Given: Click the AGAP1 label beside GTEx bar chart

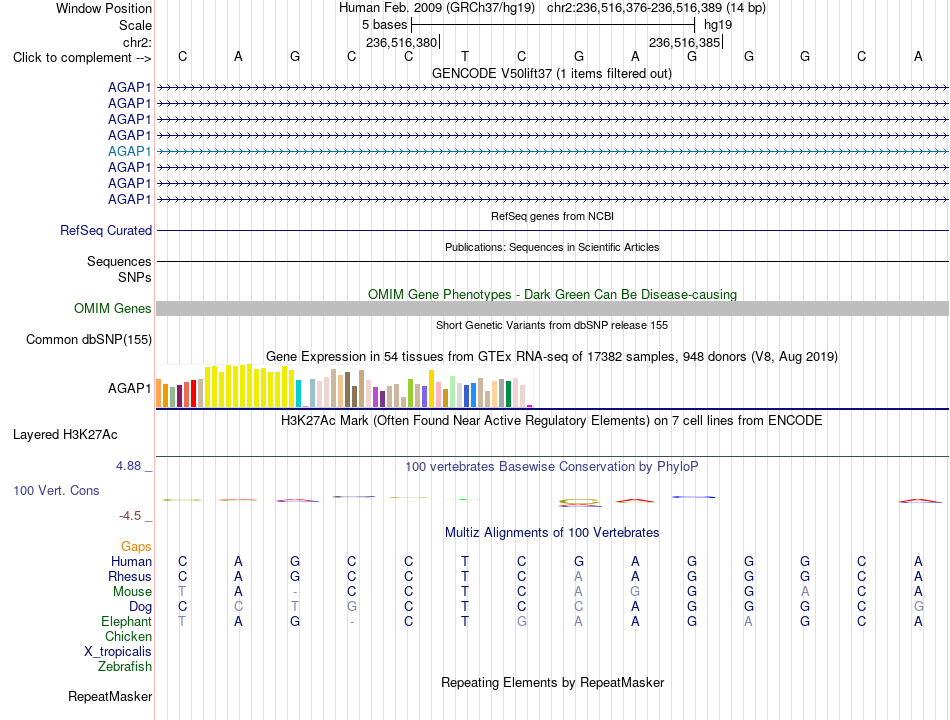Looking at the screenshot, I should 129,388.
